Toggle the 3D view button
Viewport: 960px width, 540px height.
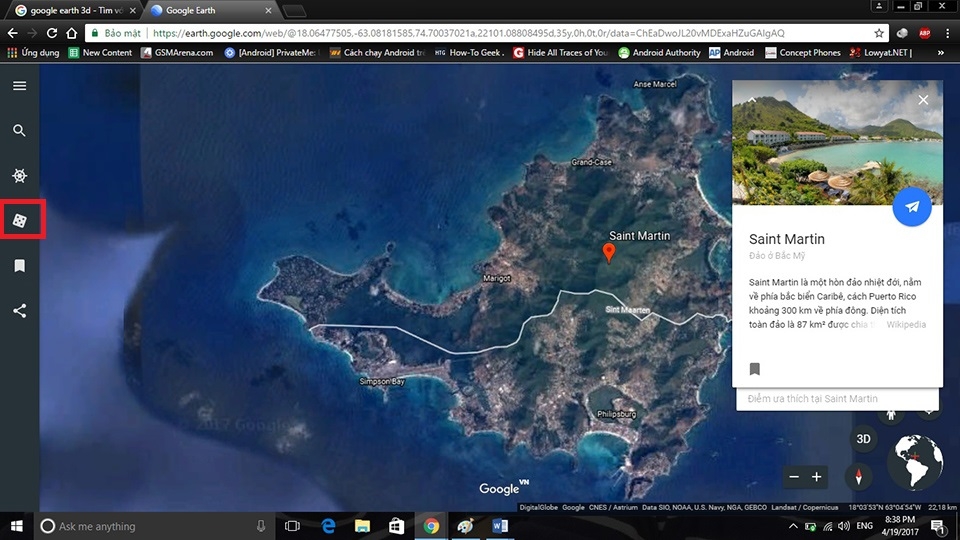(863, 439)
